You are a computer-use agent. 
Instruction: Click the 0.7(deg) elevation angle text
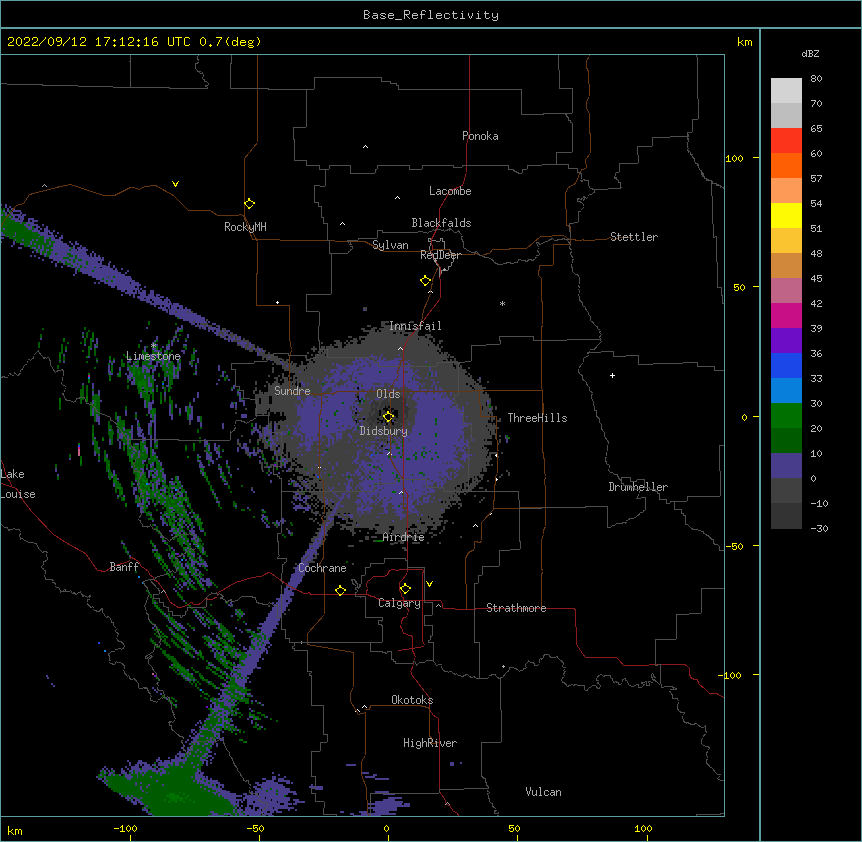coord(230,42)
